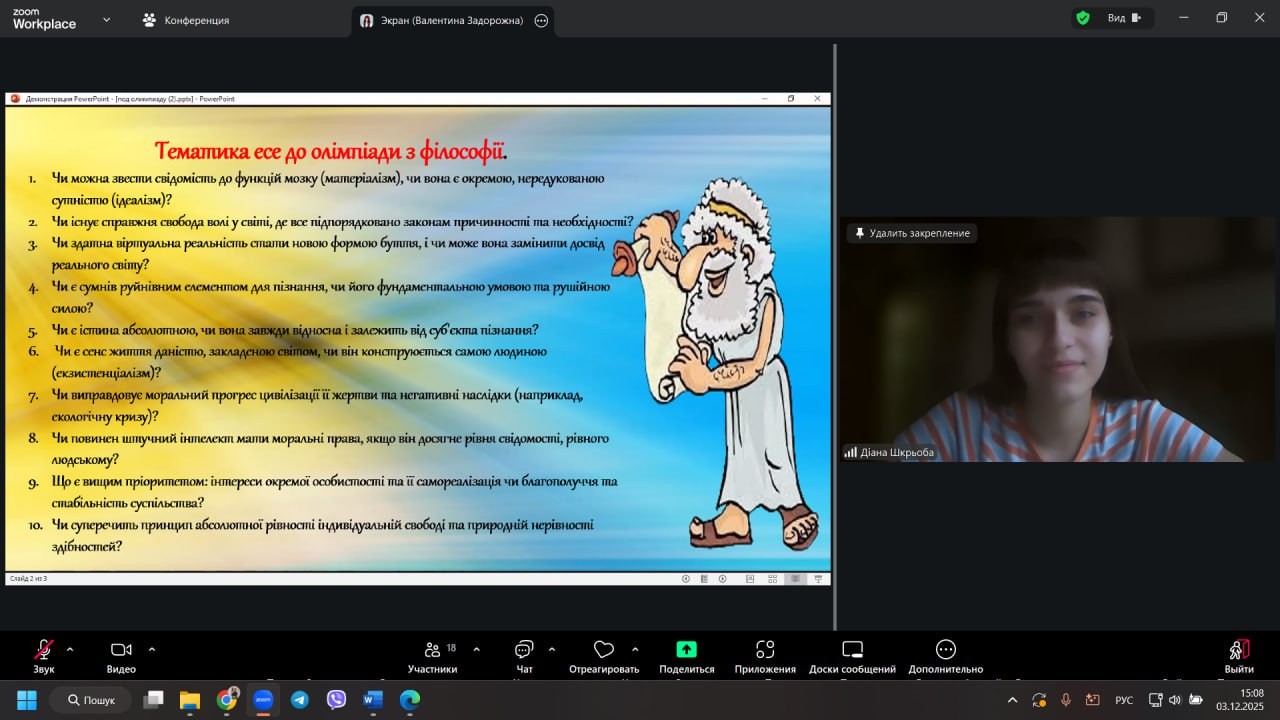Screen dimensions: 1280x720
Task: Open the Zoom Workplace dropdown chevron
Action: click(106, 19)
